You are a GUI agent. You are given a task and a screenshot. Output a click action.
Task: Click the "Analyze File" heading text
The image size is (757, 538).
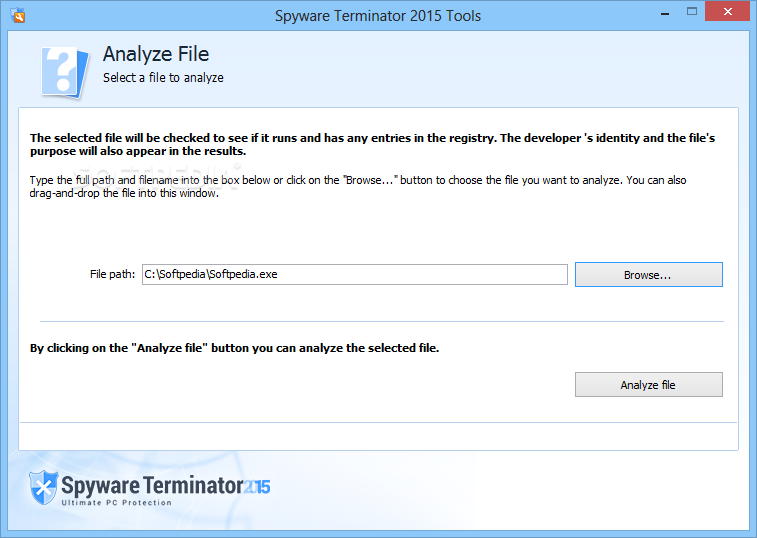[x=156, y=54]
